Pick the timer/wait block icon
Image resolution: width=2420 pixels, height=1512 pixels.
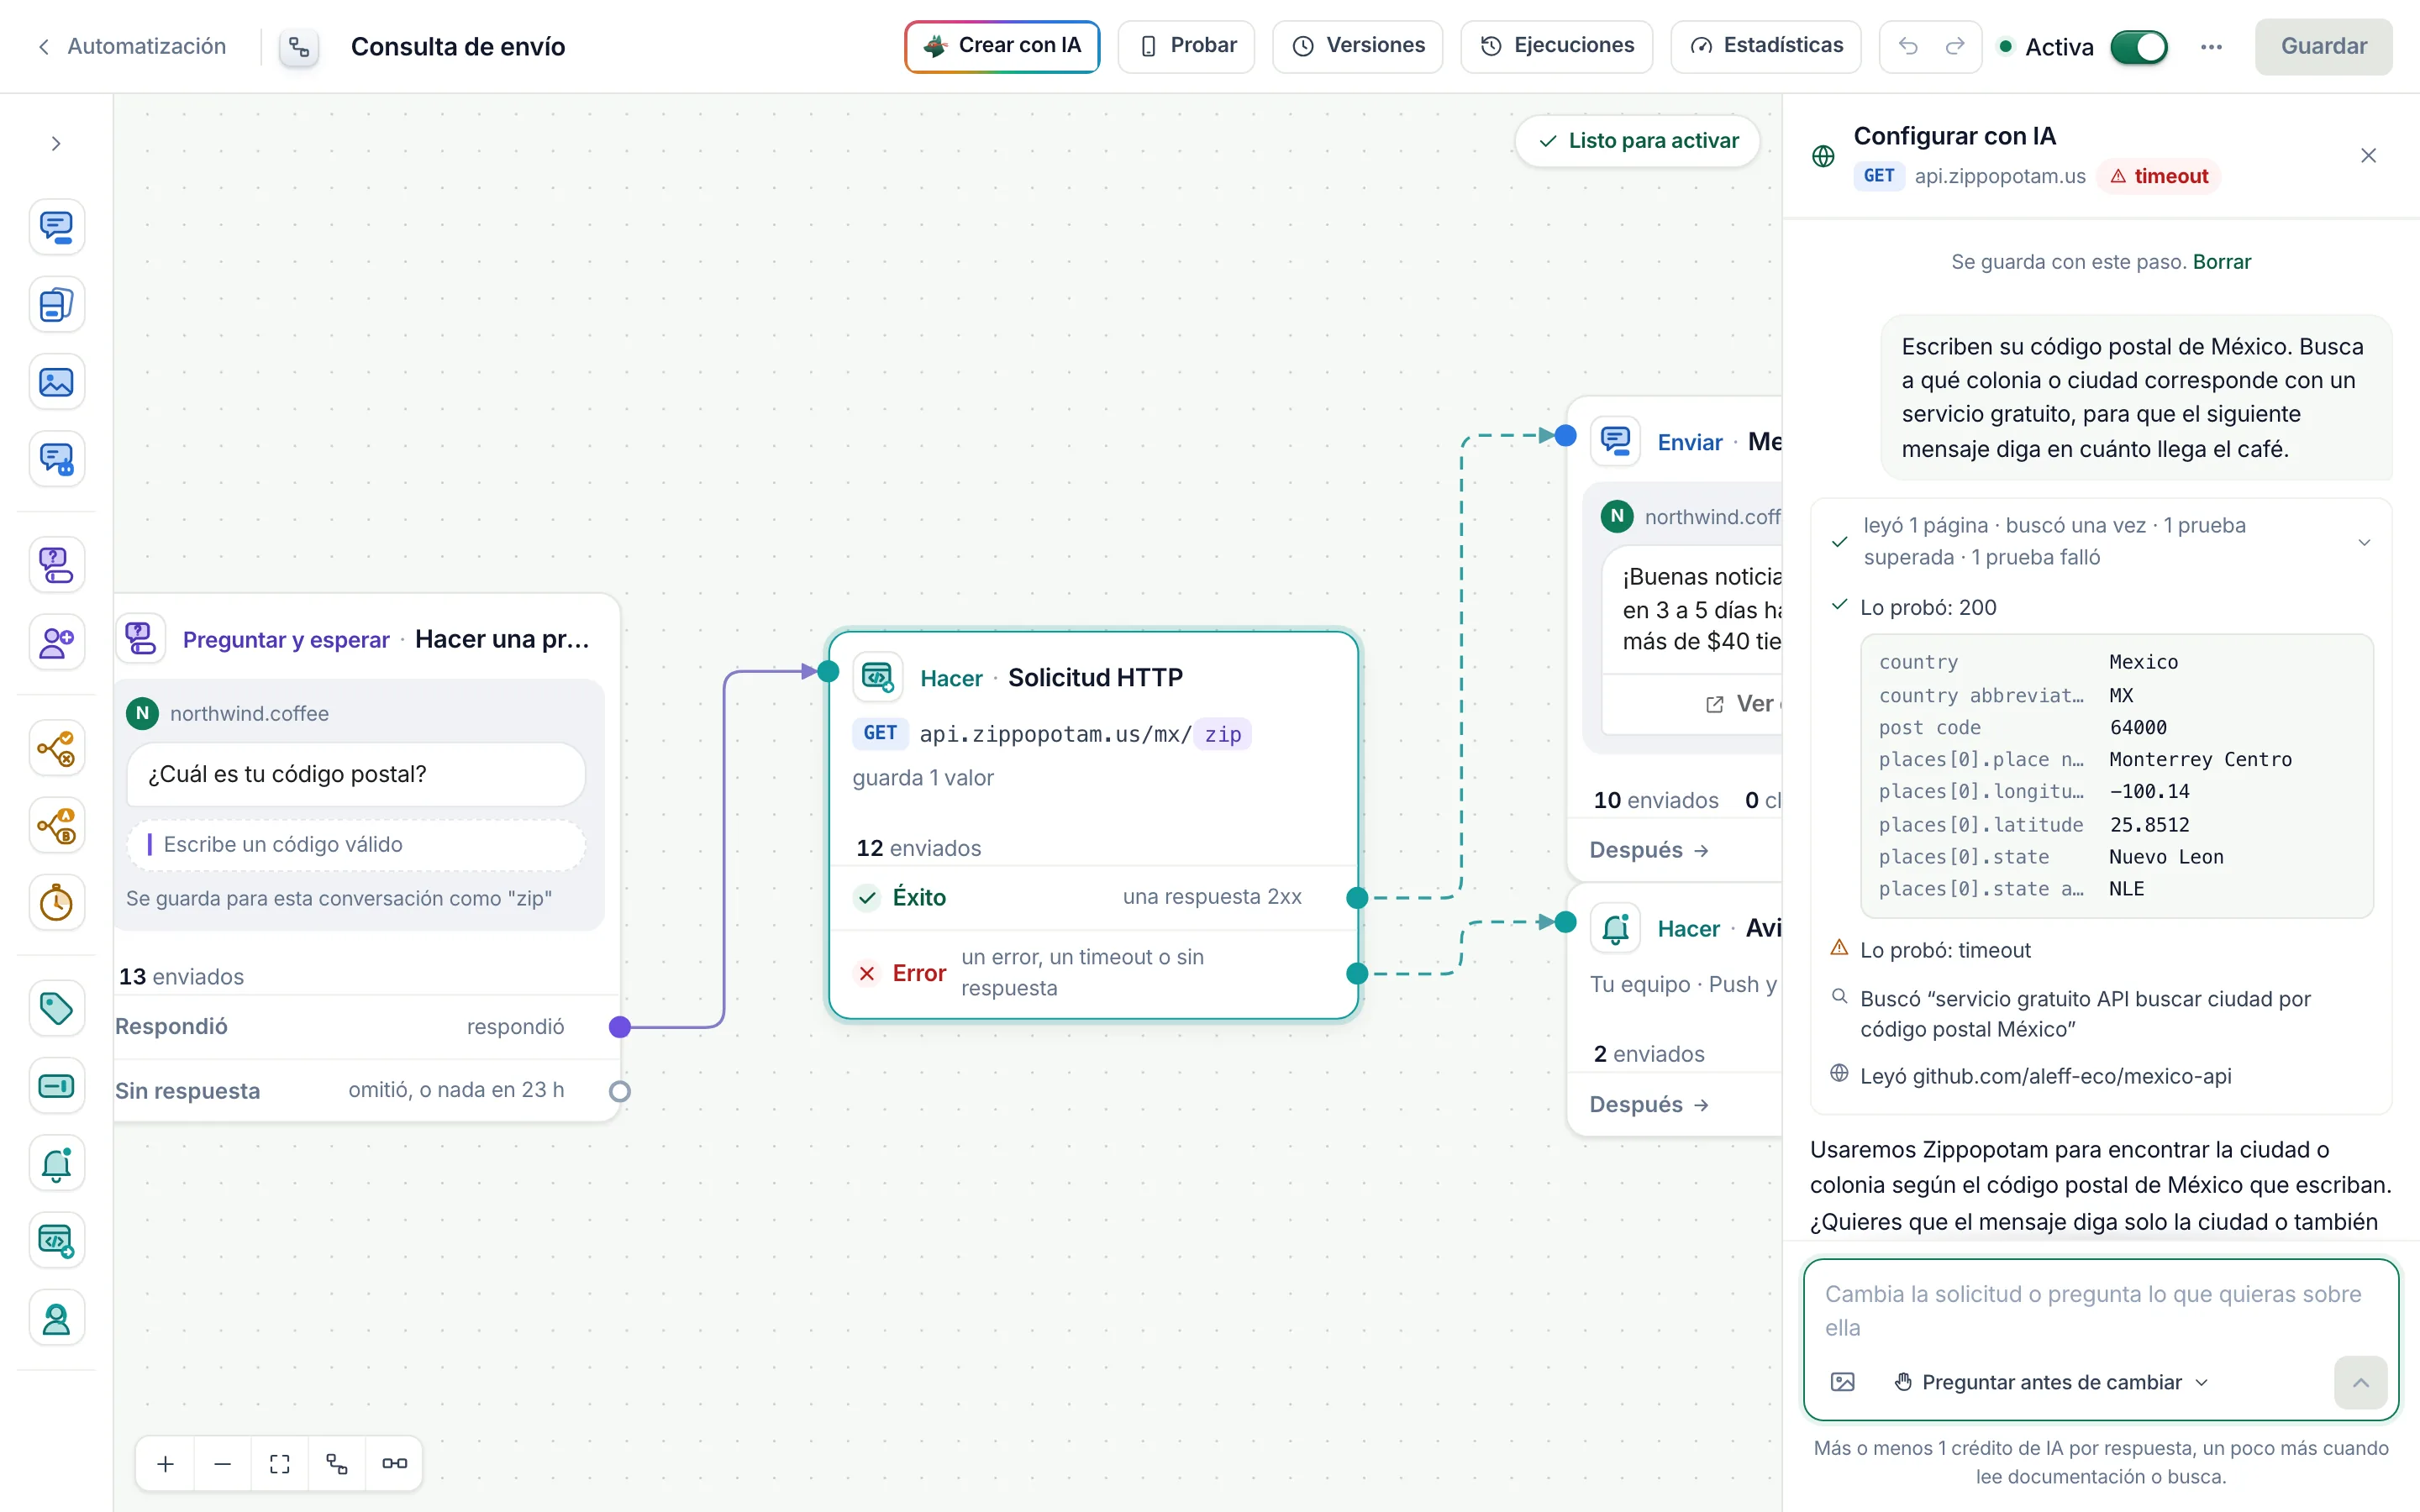(56, 903)
